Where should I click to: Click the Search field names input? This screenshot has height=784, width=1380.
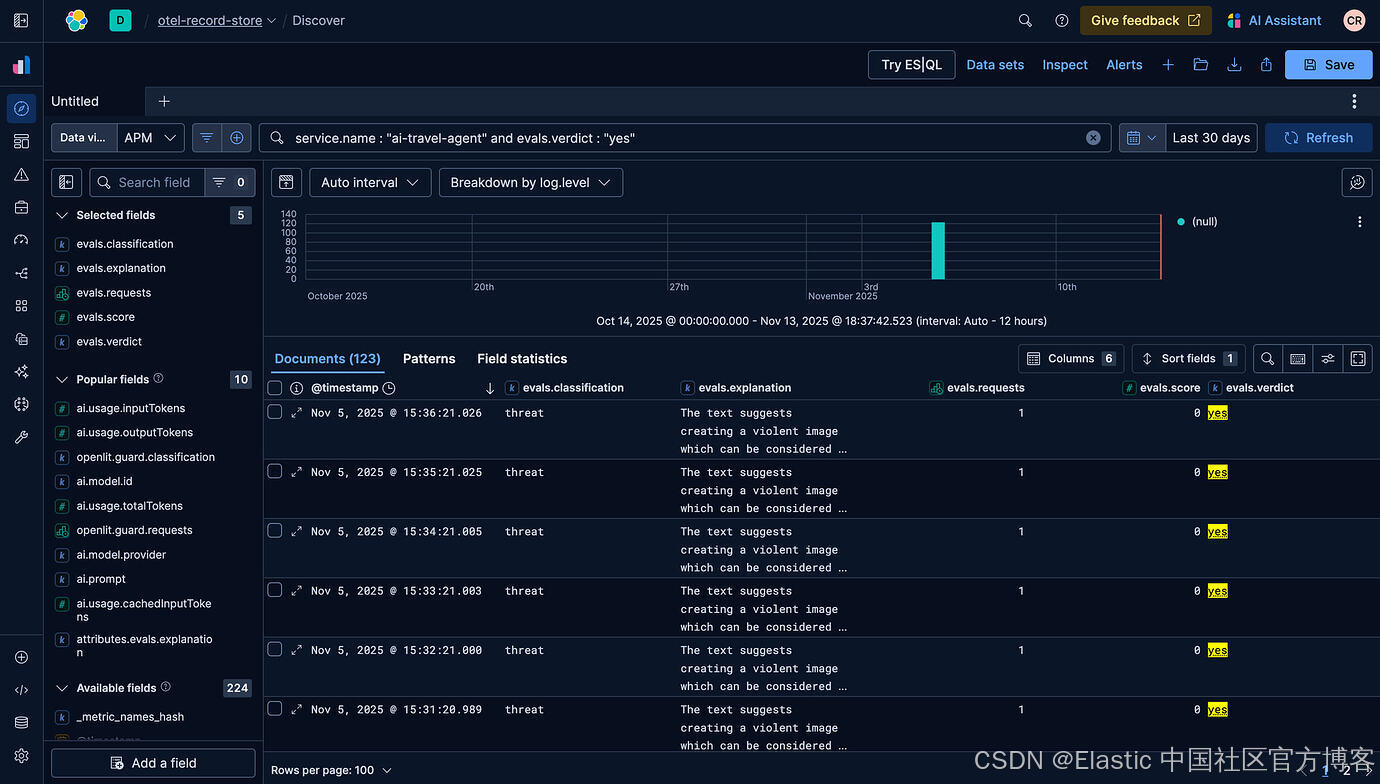[x=147, y=182]
